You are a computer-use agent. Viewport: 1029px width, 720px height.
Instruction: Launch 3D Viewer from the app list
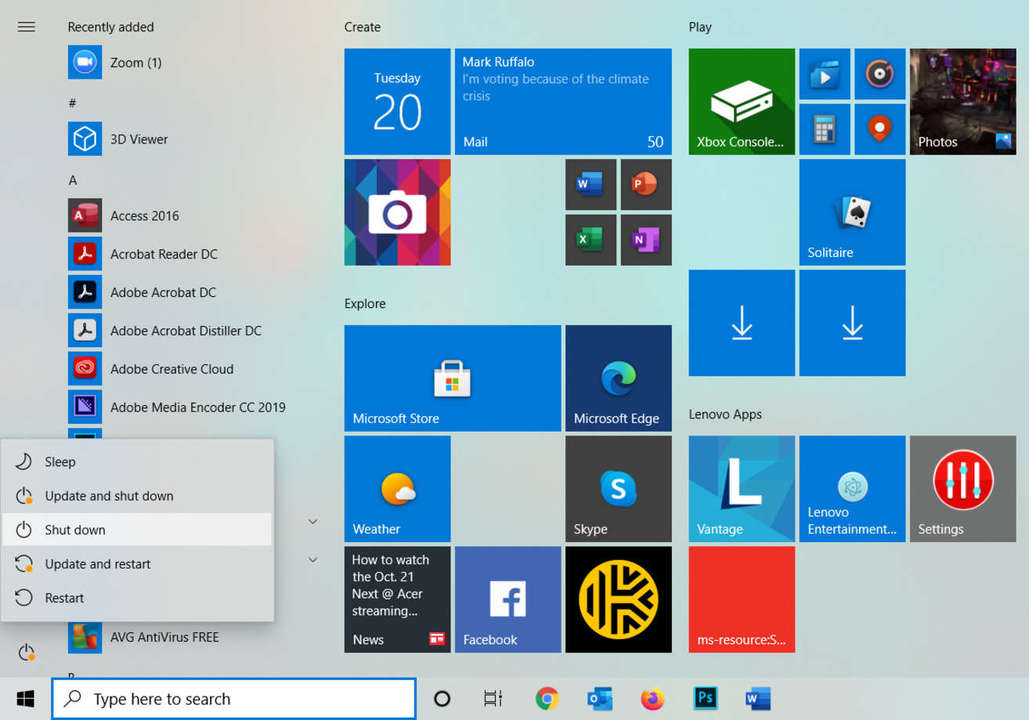[x=118, y=139]
